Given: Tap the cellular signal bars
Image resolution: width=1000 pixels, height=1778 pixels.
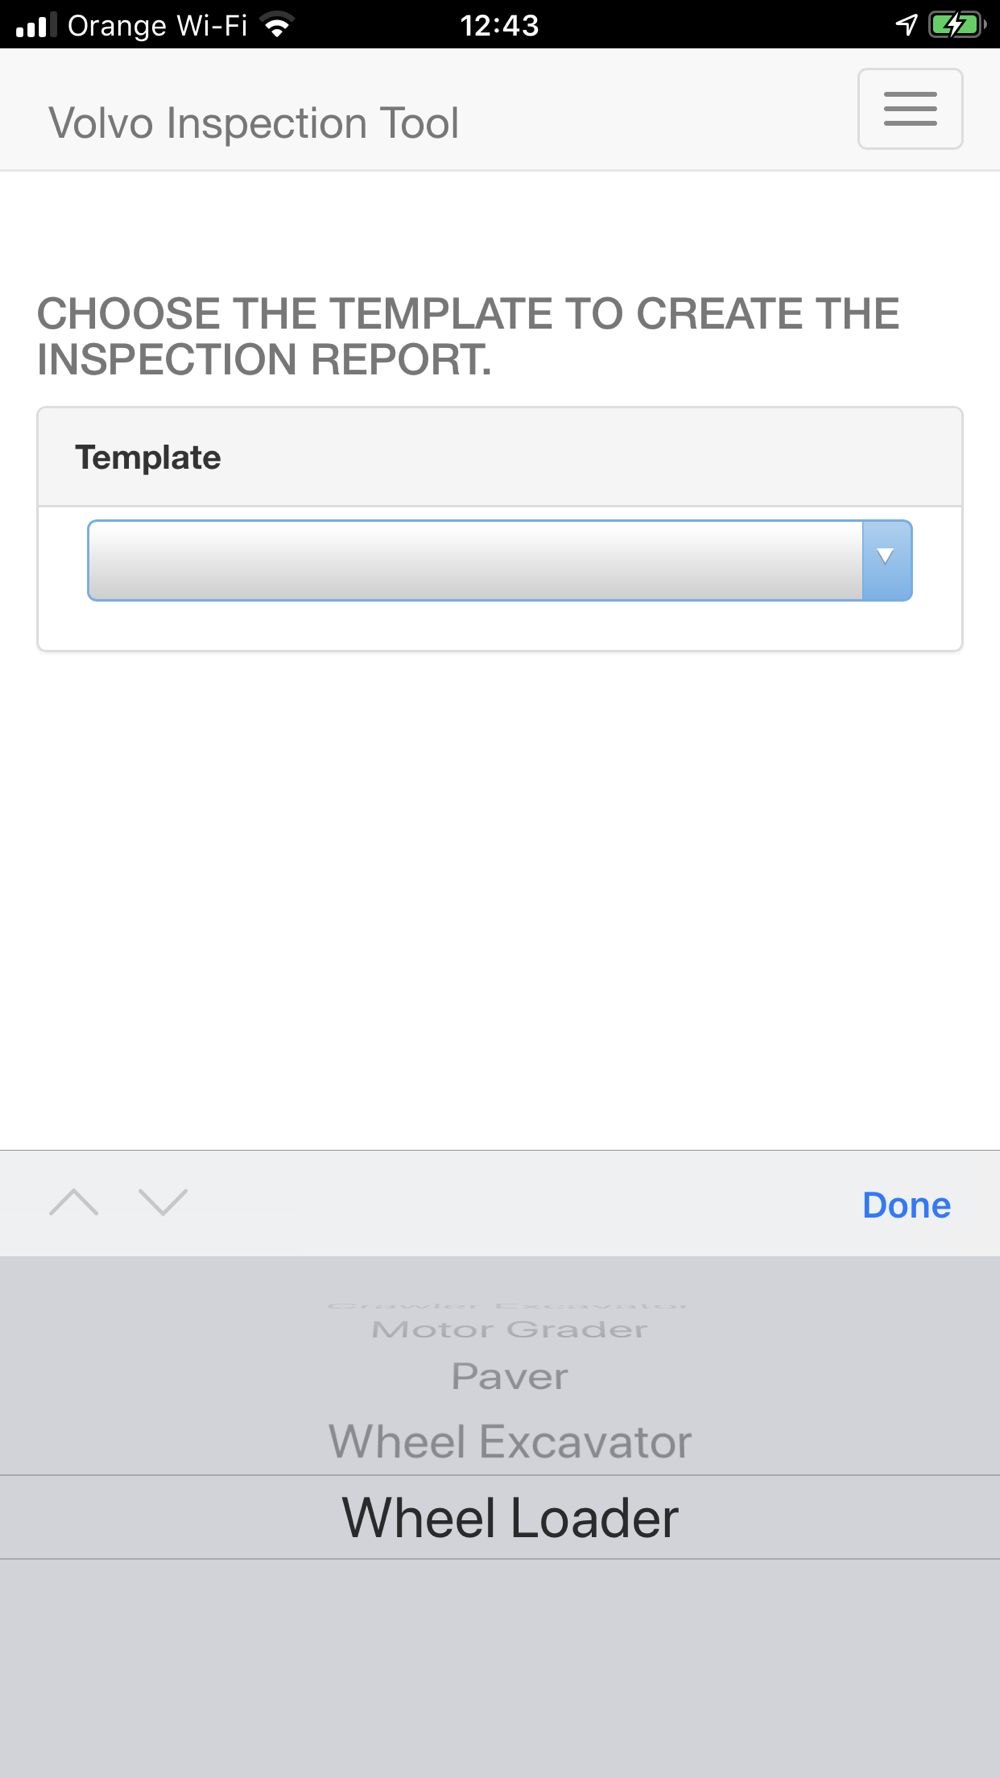Looking at the screenshot, I should (36, 25).
